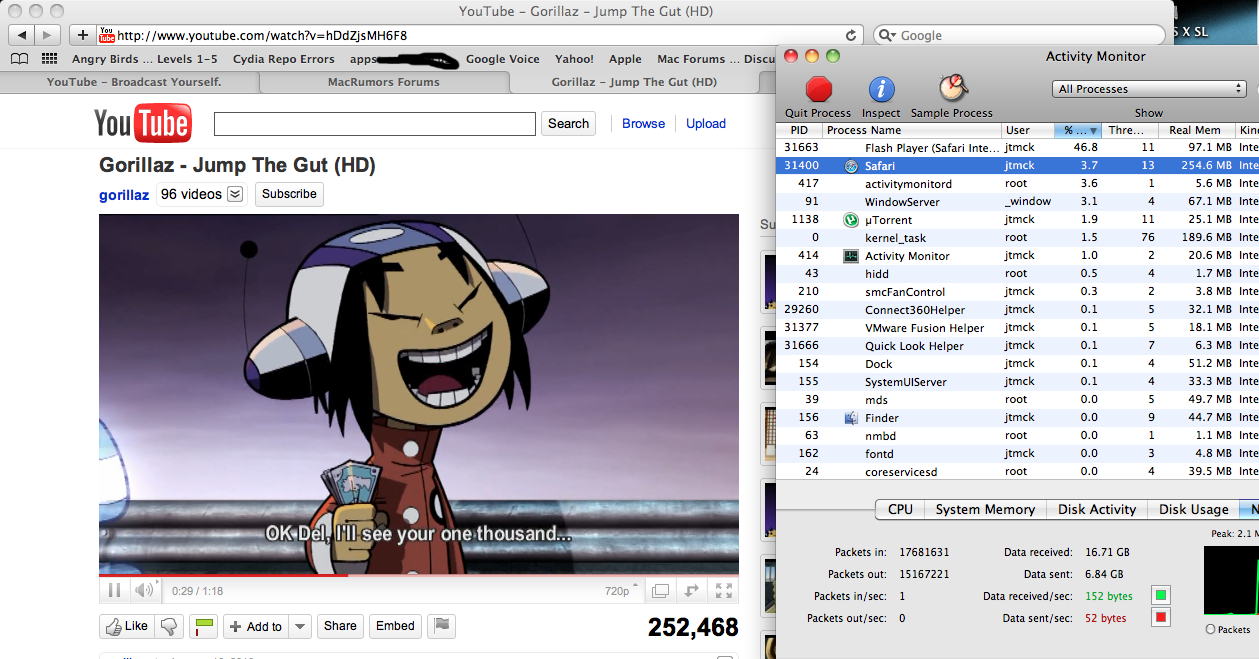Image resolution: width=1259 pixels, height=659 pixels.
Task: Open video statistics bar-chart icon
Action: pos(204,627)
